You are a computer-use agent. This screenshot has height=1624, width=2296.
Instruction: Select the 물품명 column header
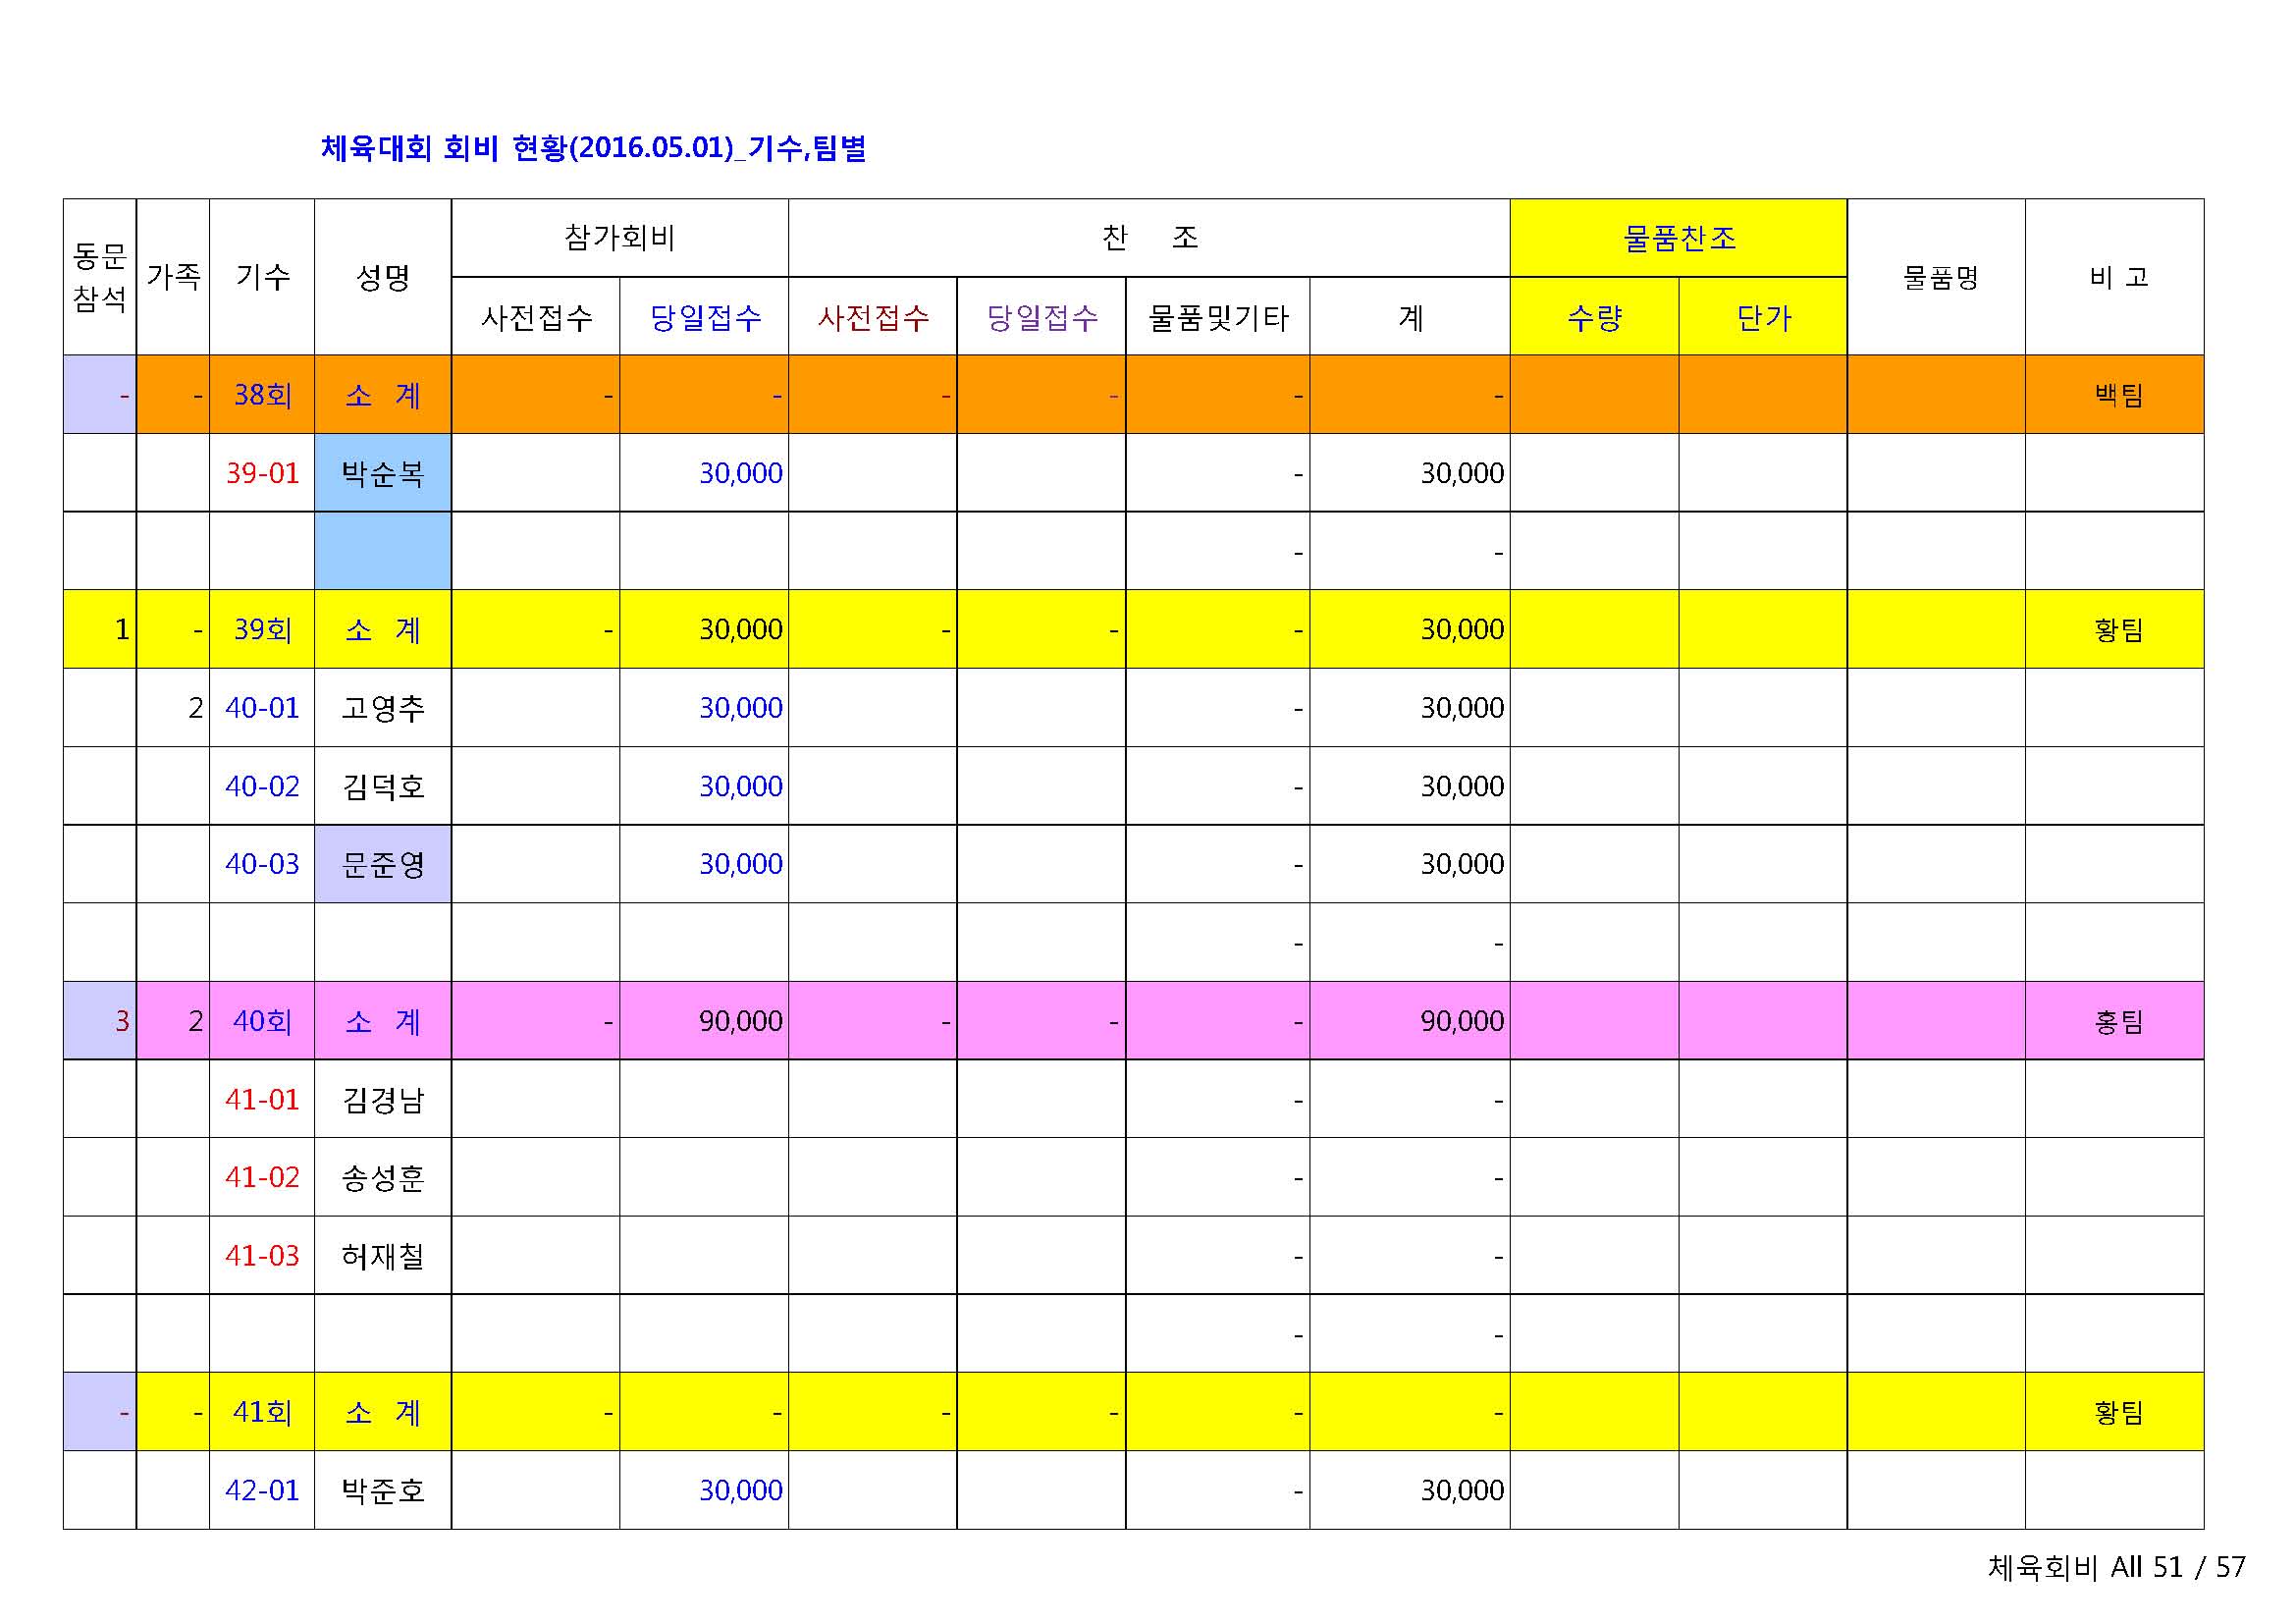coord(1936,277)
